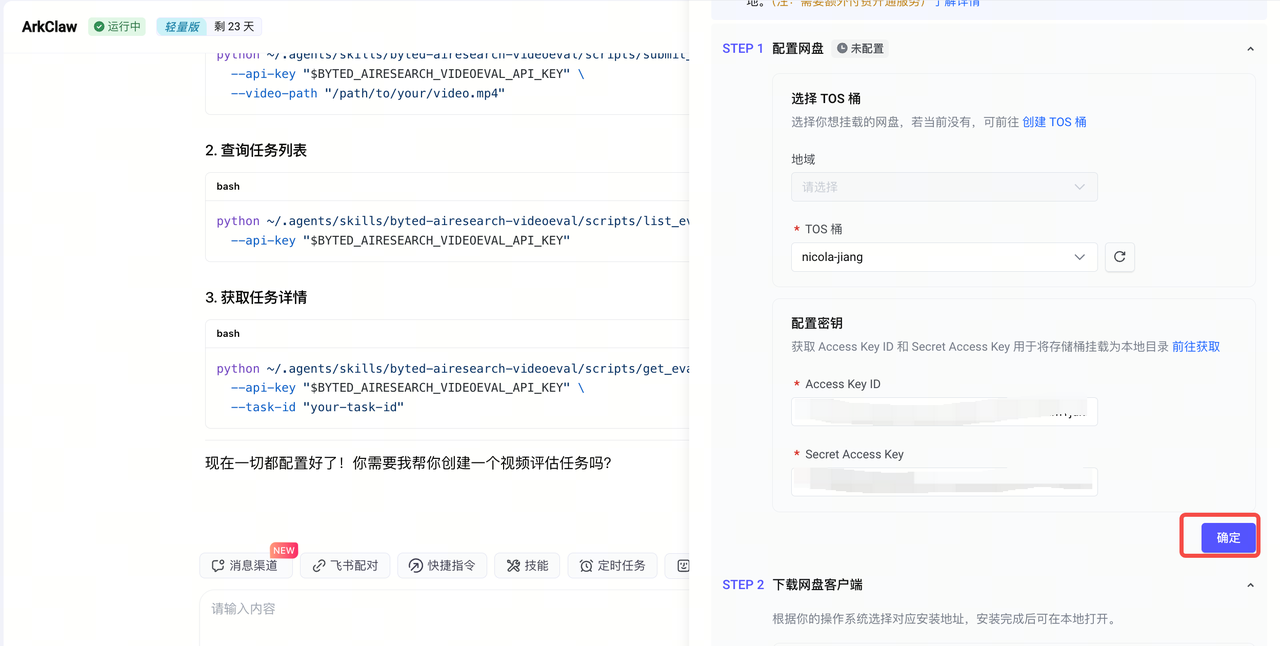Collapse the STEP 2 下载网盘客户端 section
Screen dimensions: 1280x646
coord(1250,585)
